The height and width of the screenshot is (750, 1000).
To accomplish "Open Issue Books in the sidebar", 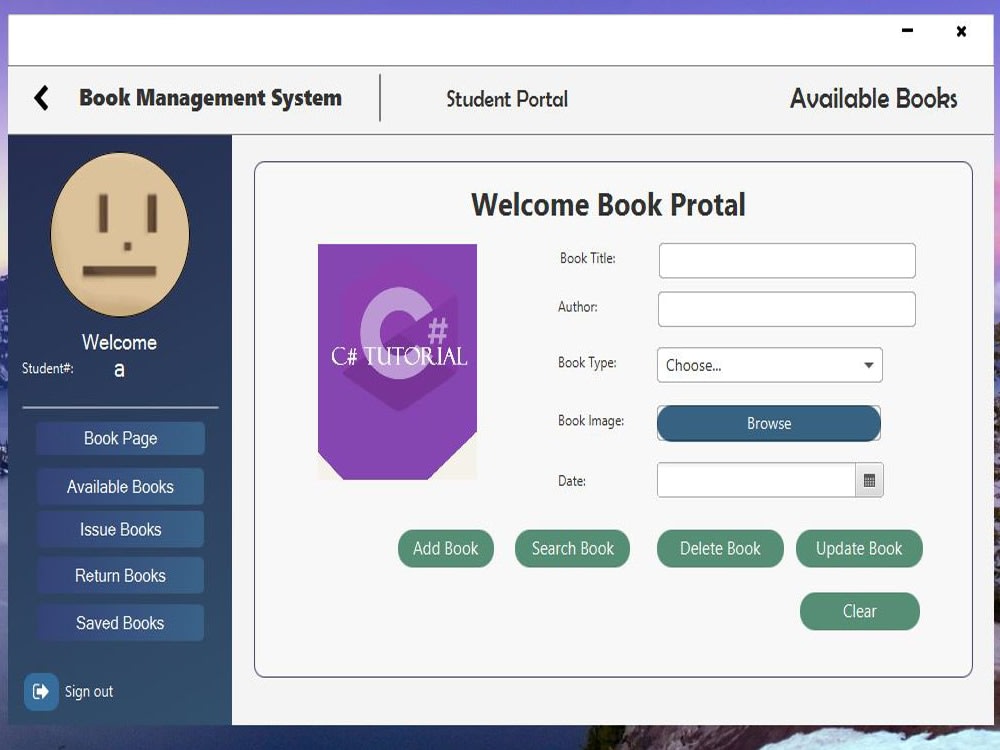I will pyautogui.click(x=120, y=529).
